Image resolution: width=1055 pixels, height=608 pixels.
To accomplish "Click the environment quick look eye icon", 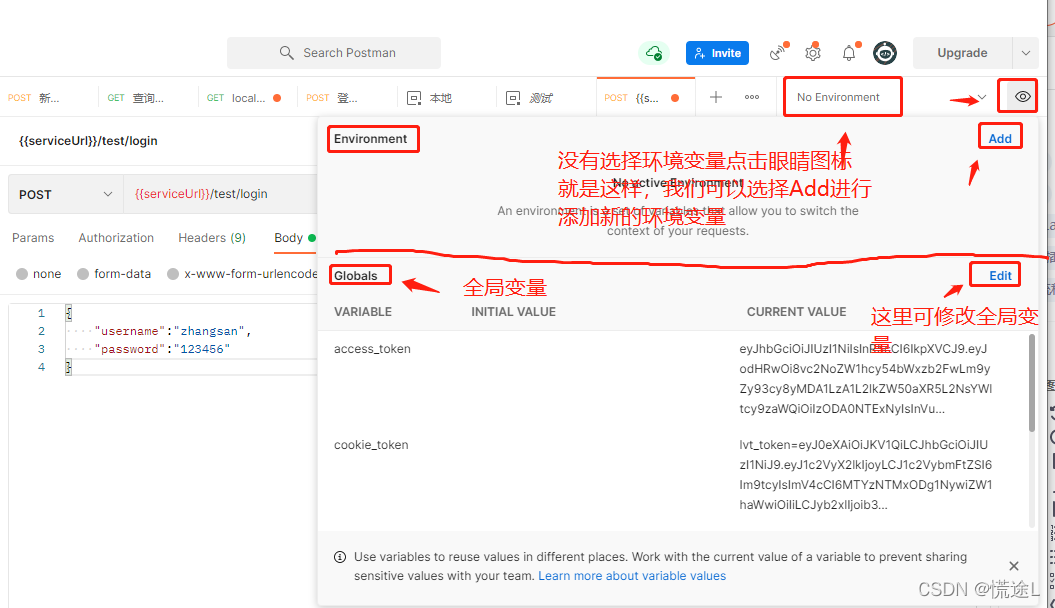I will tap(1022, 97).
